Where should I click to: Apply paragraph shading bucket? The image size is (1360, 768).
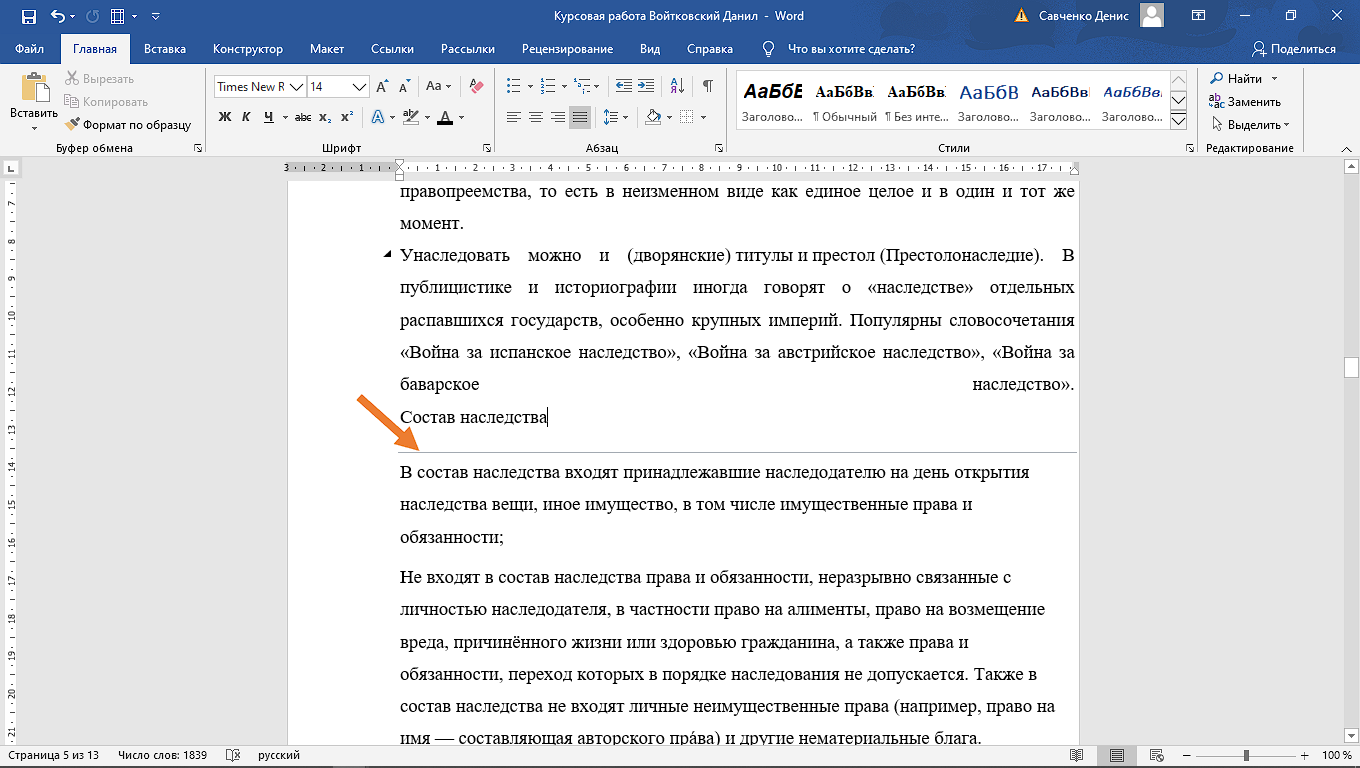[653, 117]
